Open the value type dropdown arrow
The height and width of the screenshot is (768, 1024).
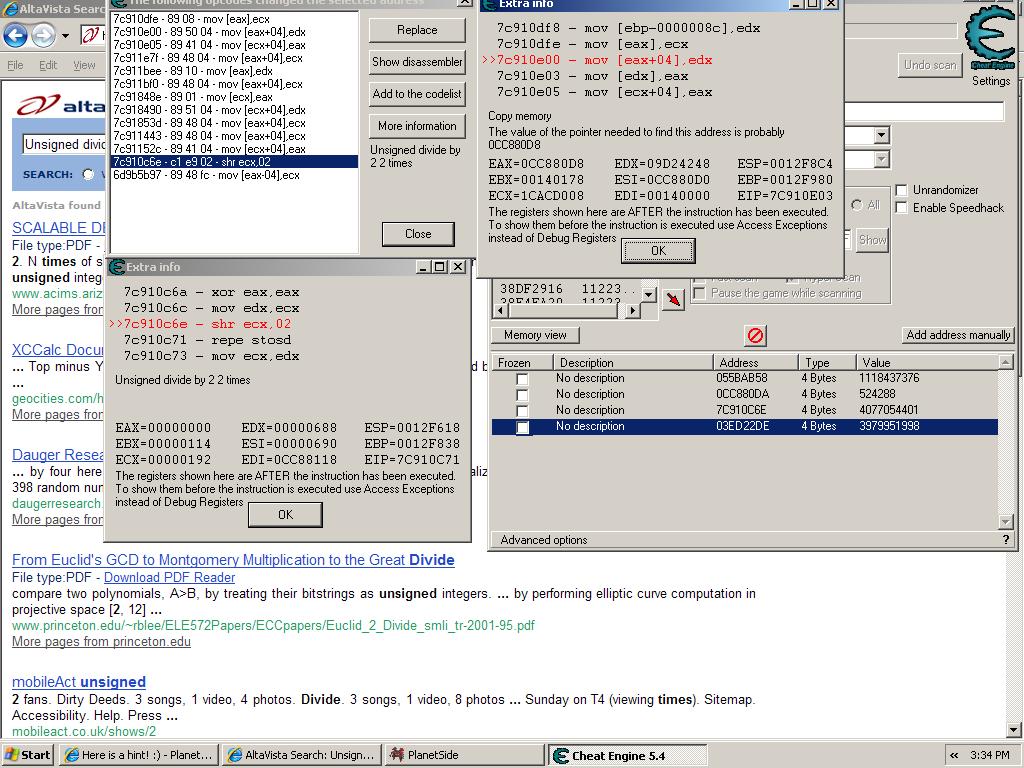point(881,160)
